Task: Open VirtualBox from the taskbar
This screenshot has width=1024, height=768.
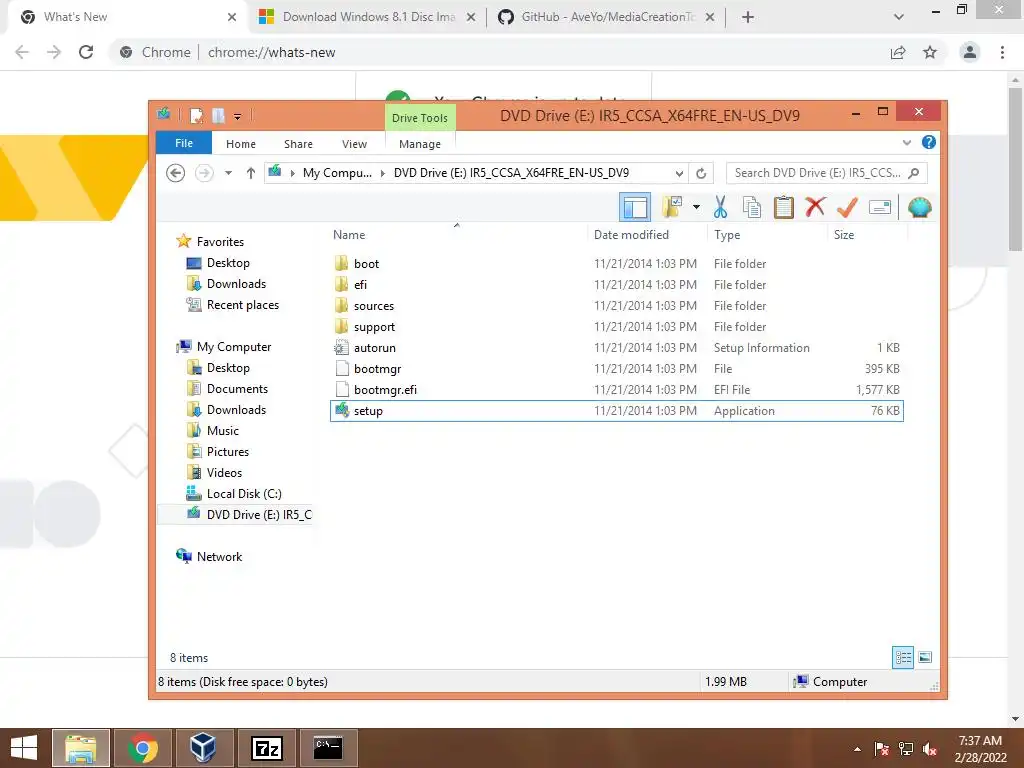Action: tap(203, 748)
